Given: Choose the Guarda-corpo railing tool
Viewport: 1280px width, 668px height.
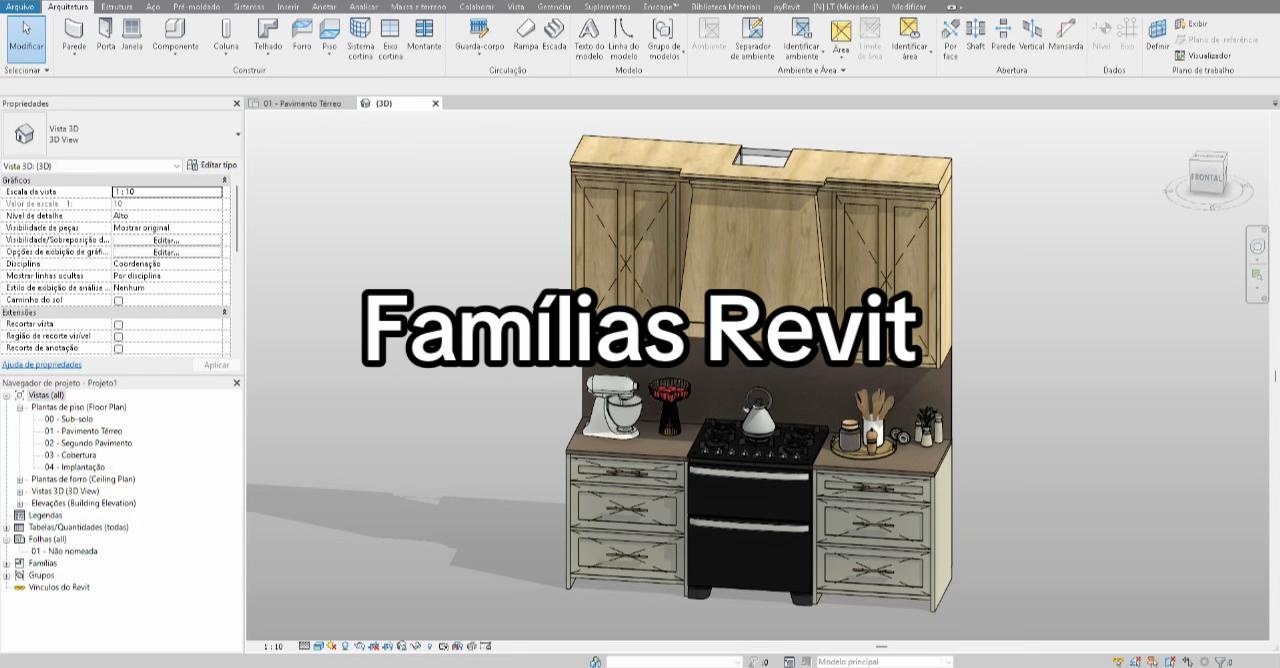Looking at the screenshot, I should (480, 34).
